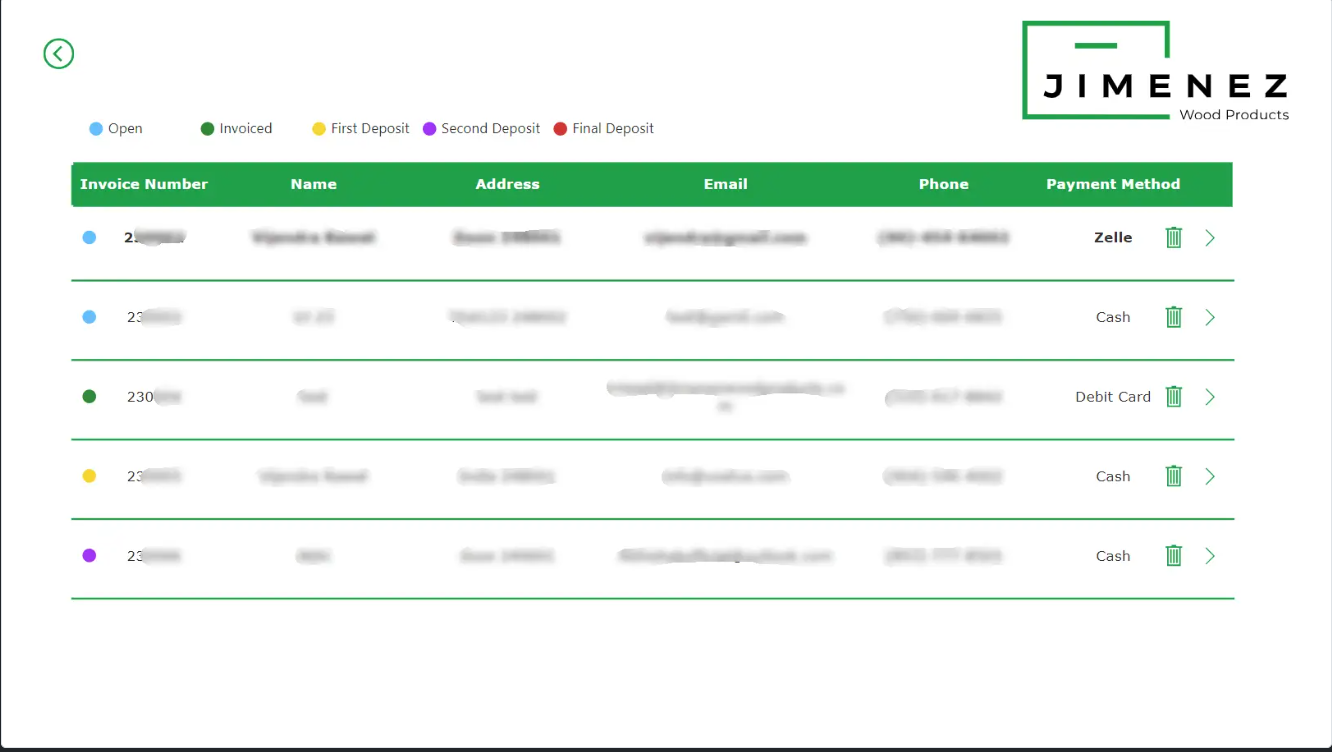This screenshot has height=752, width=1332.
Task: Open details arrow for the Zelle invoice
Action: pos(1210,238)
